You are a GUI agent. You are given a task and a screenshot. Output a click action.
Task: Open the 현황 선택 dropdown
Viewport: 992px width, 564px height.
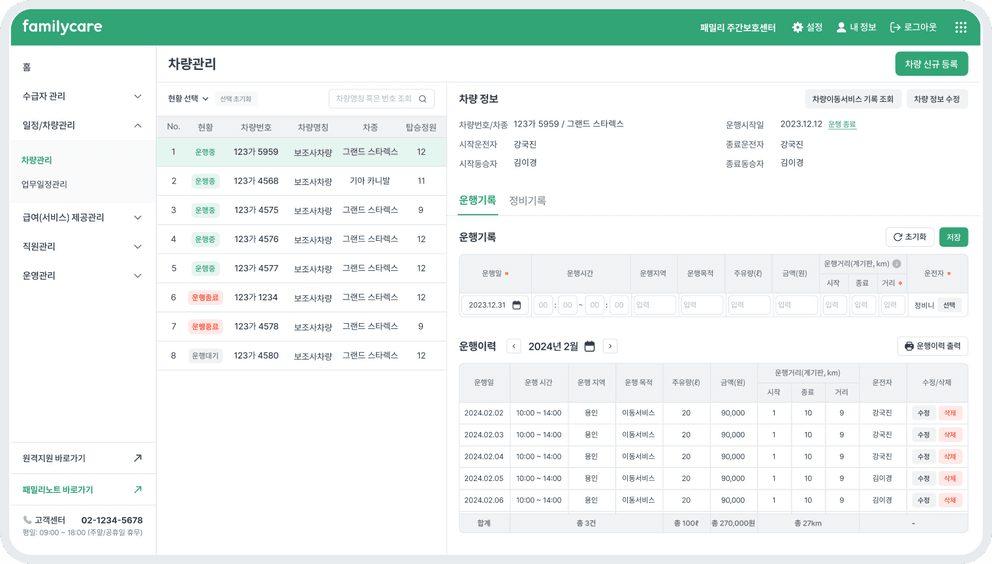[x=188, y=99]
